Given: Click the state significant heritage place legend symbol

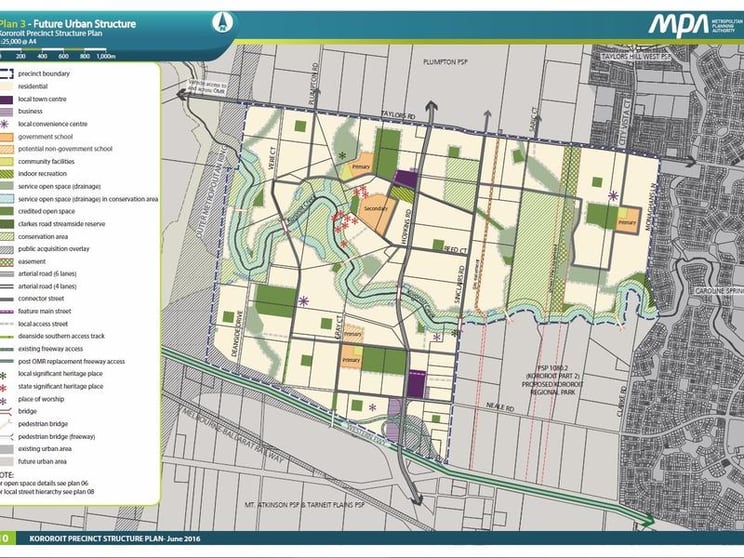Looking at the screenshot, I should (x=4, y=387).
